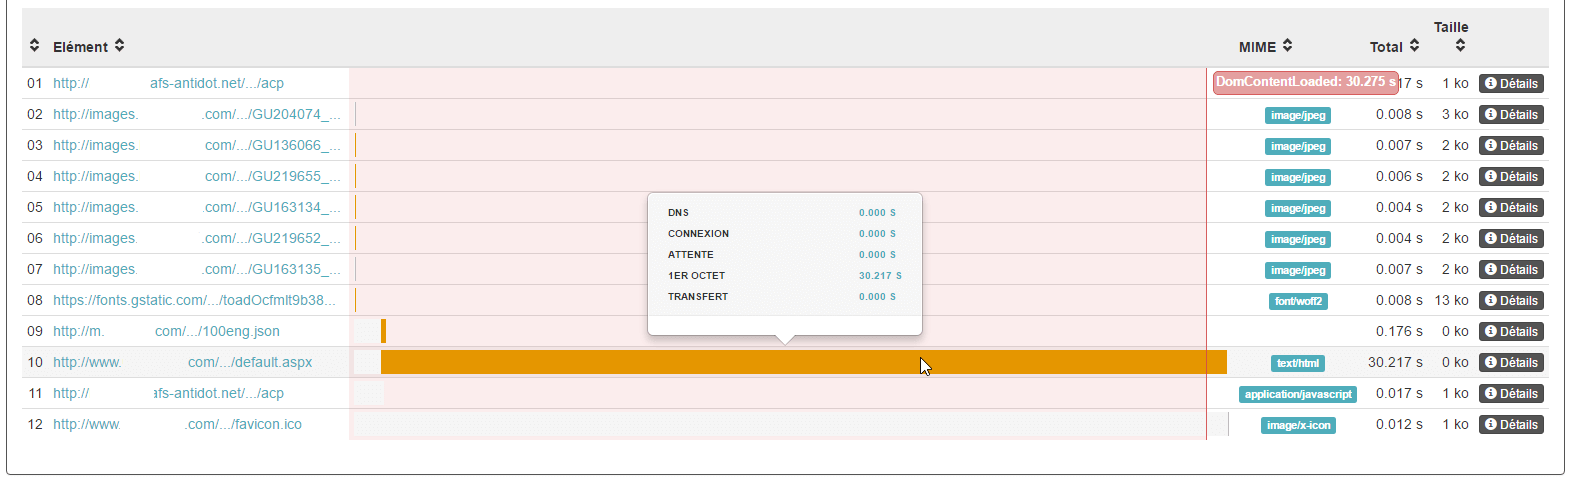This screenshot has width=1573, height=479.
Task: Open the GU163134 image link
Action: pyautogui.click(x=197, y=207)
